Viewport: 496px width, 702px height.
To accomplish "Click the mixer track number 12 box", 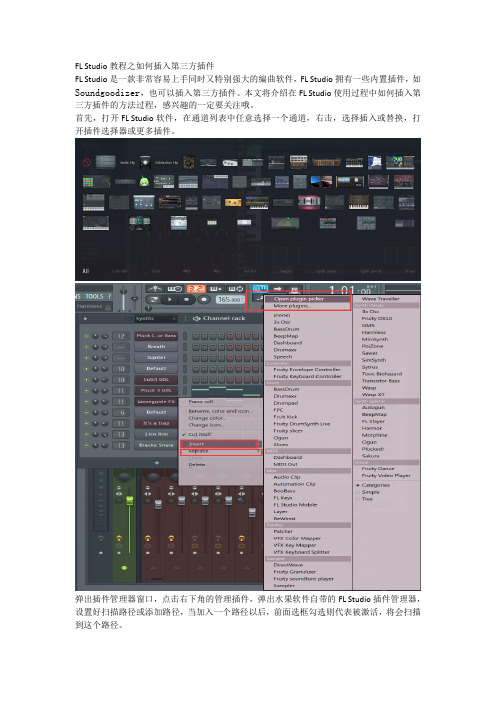I will click(x=121, y=336).
